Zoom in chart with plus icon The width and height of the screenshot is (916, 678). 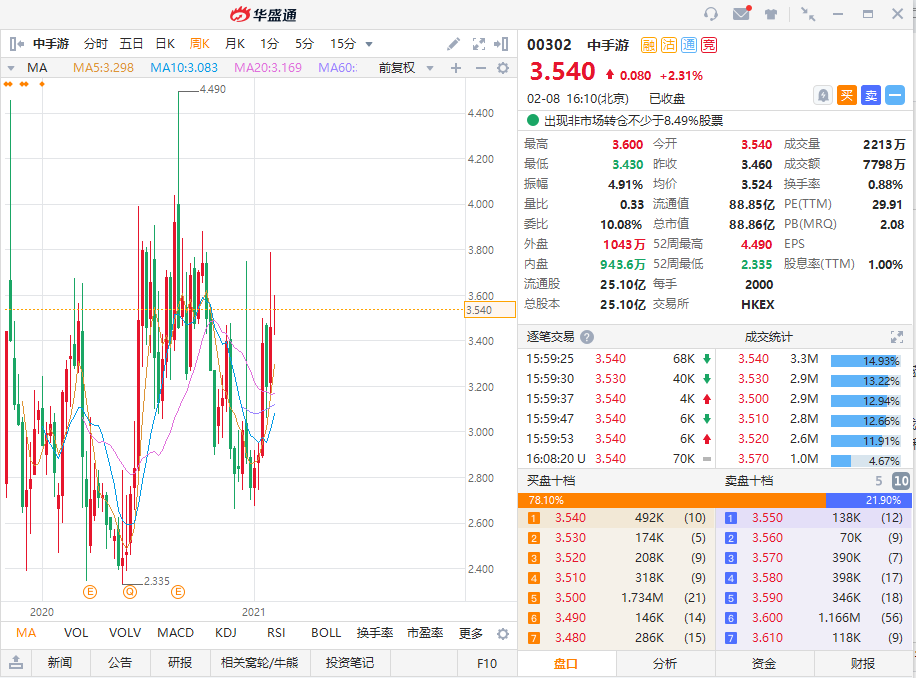[456, 68]
